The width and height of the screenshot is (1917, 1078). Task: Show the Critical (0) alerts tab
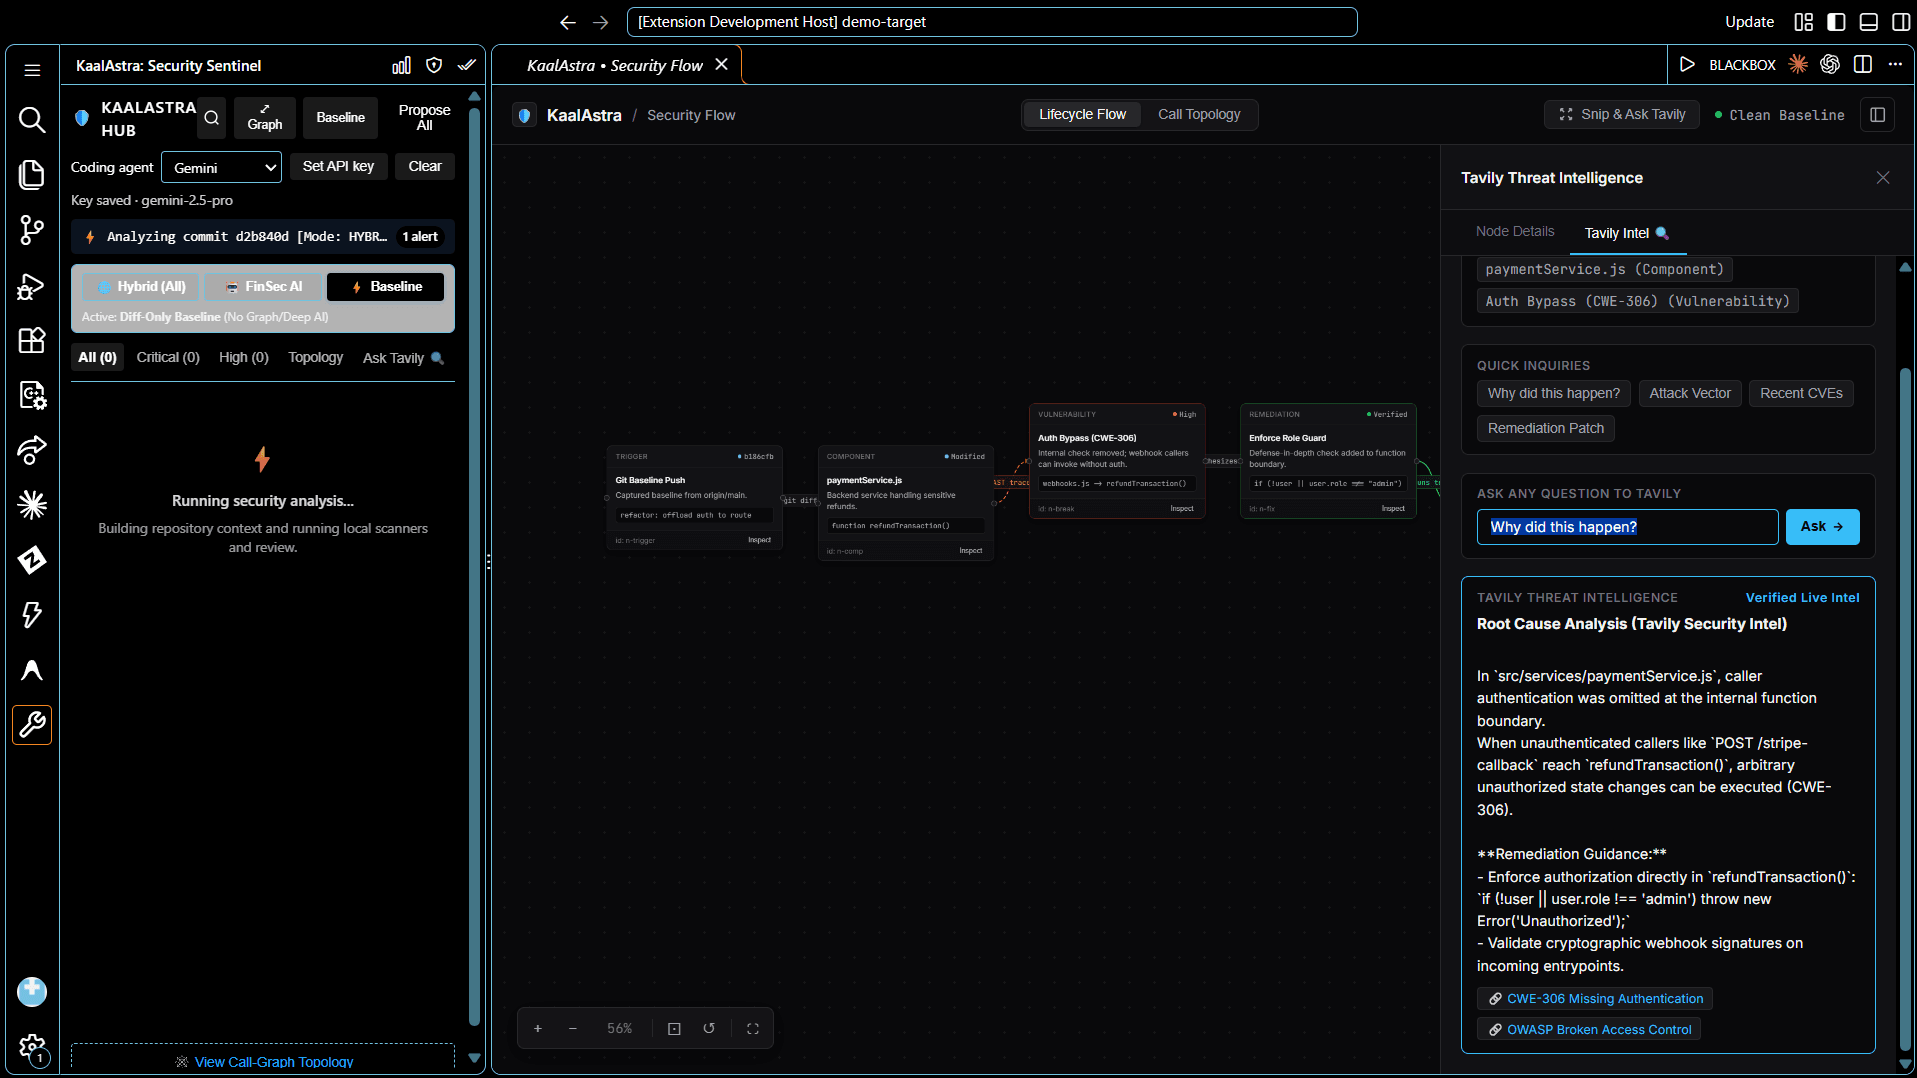coord(168,358)
